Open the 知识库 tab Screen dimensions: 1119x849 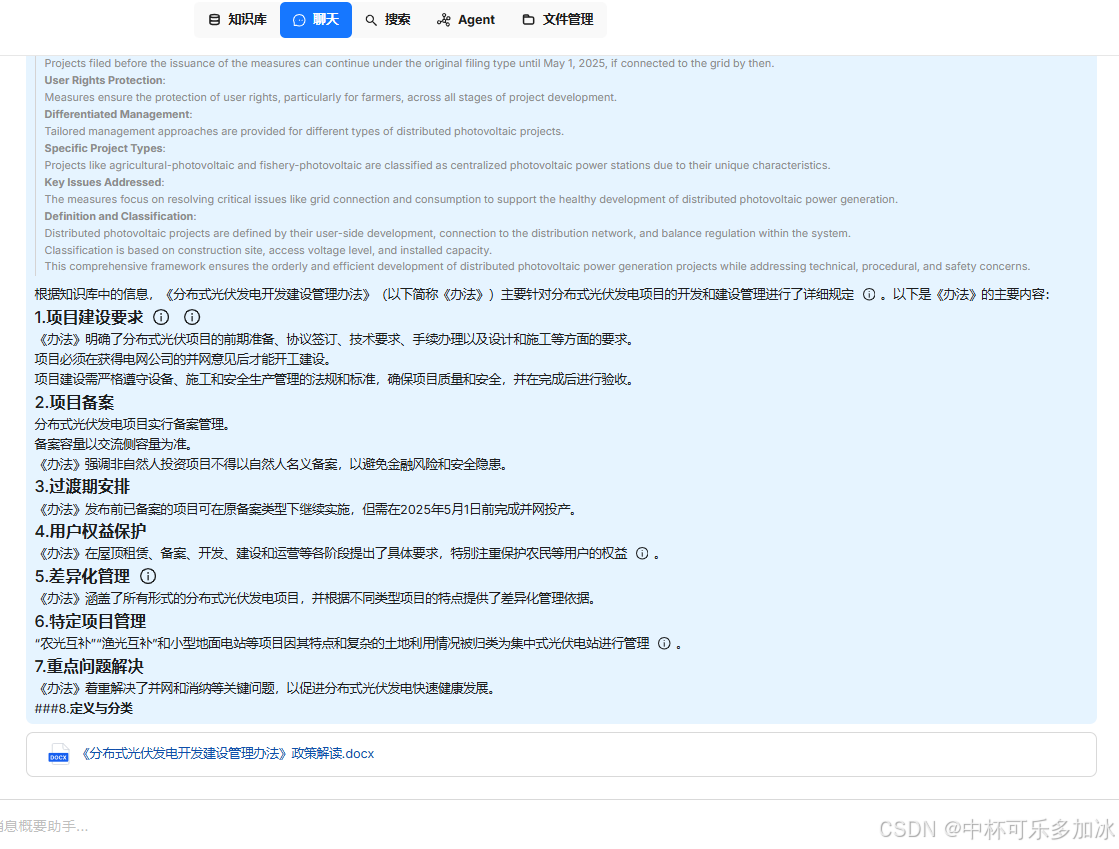237,20
